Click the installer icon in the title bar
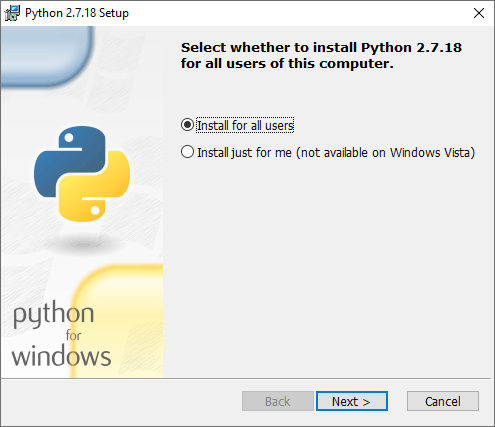This screenshot has width=495, height=427. [12, 13]
